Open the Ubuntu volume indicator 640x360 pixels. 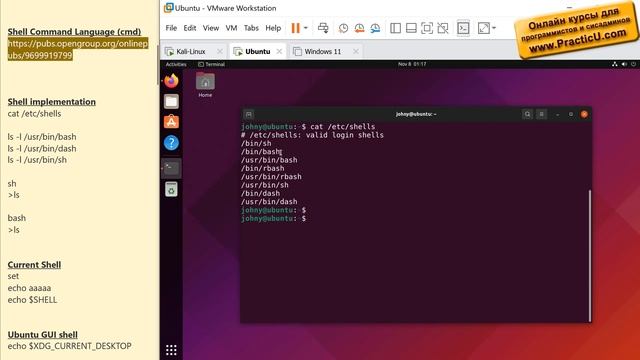click(624, 64)
